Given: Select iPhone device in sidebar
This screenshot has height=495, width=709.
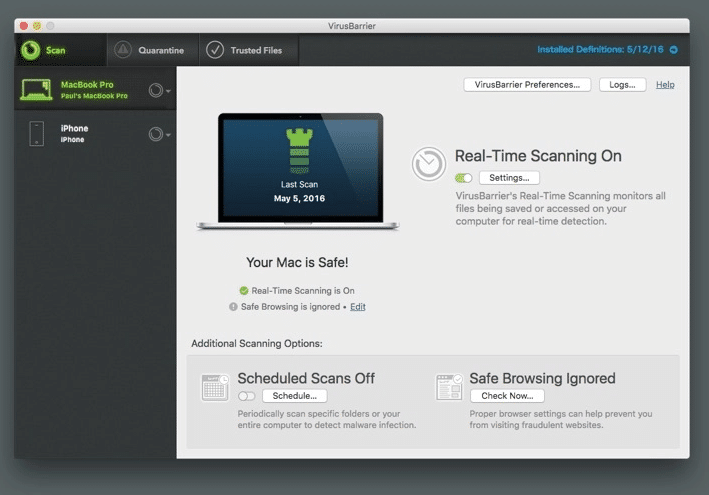Looking at the screenshot, I should pos(95,133).
